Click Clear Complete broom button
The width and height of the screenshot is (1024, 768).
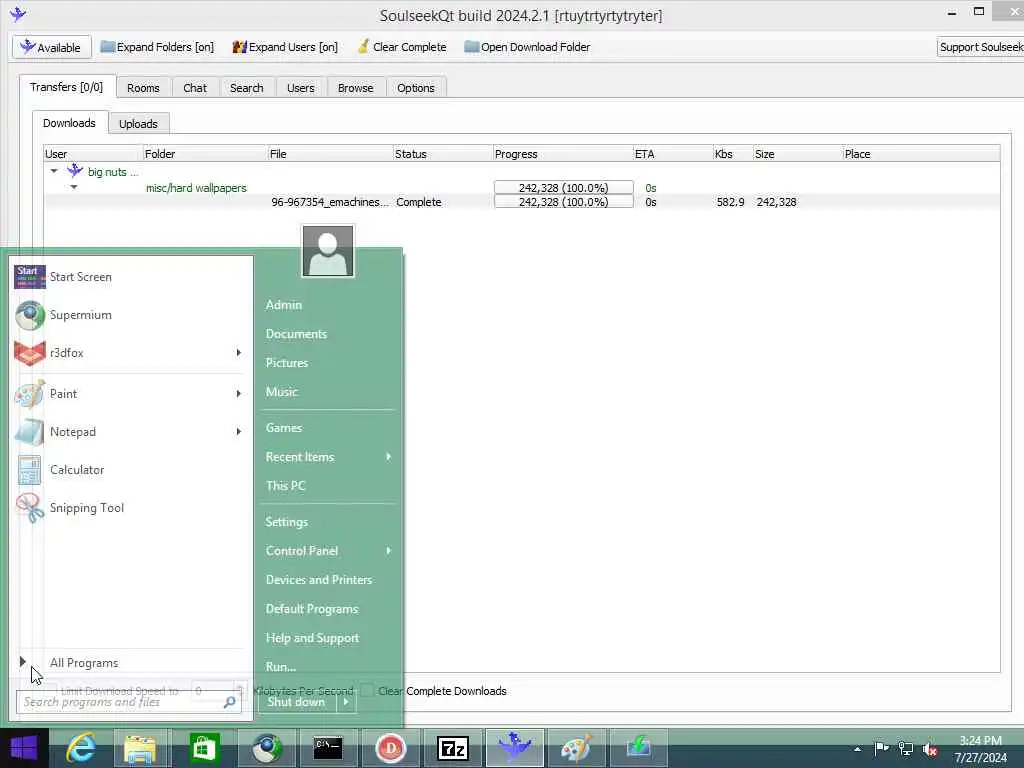402,47
